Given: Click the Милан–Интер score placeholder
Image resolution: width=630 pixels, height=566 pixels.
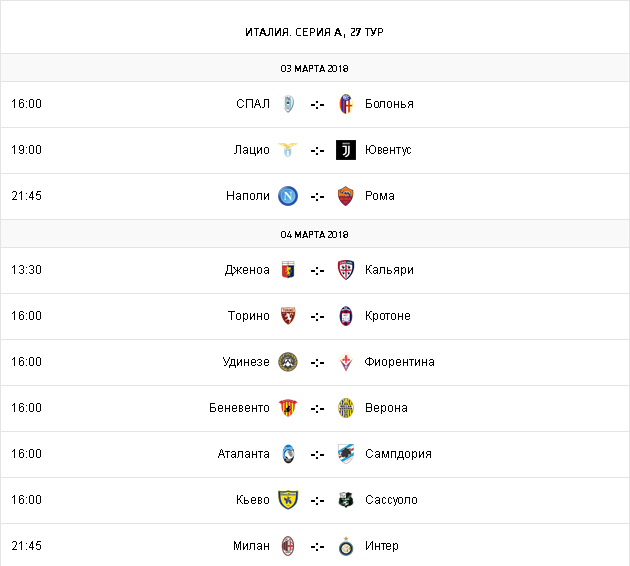Looking at the screenshot, I should point(317,546).
